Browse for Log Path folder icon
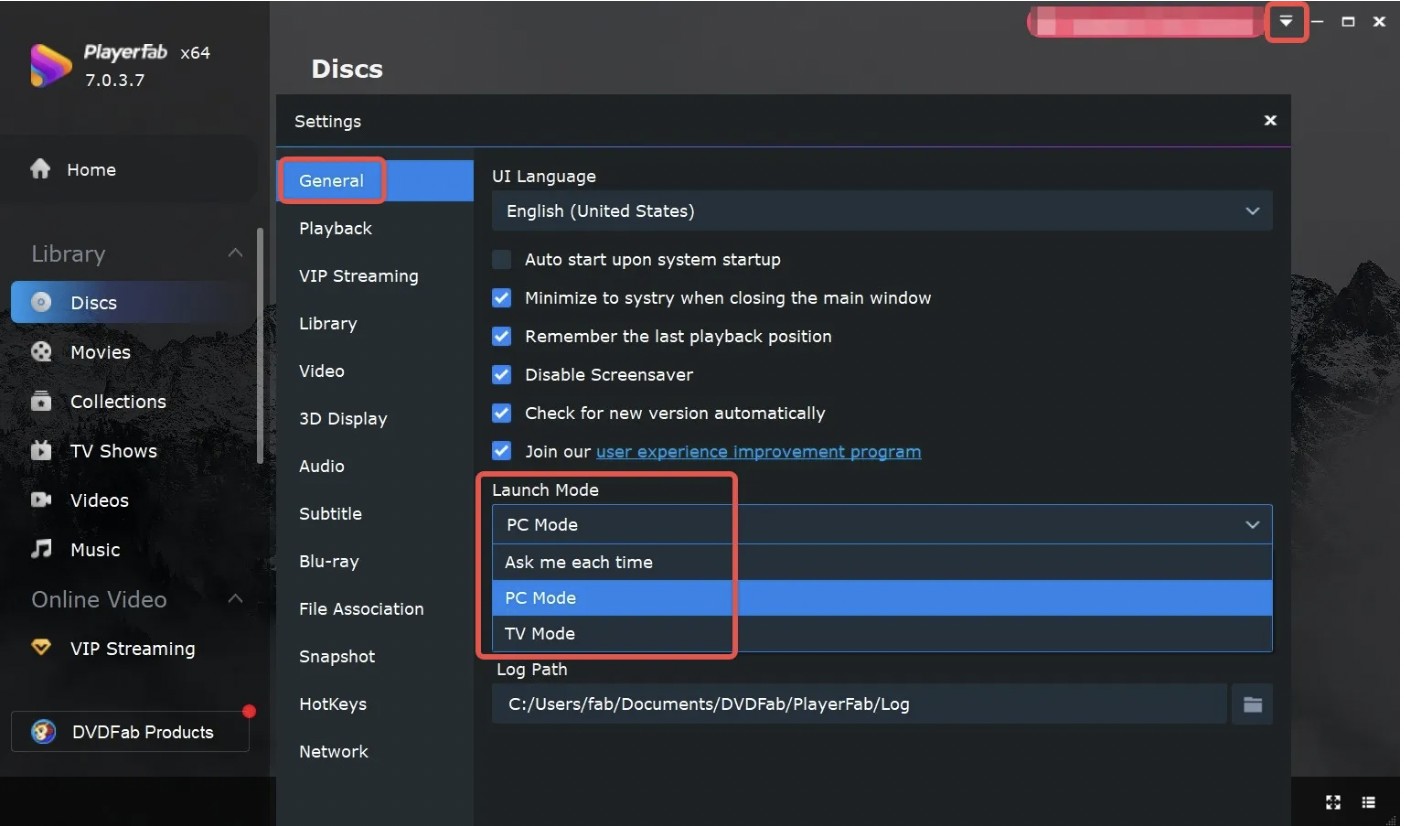1404x826 pixels. pos(1252,704)
